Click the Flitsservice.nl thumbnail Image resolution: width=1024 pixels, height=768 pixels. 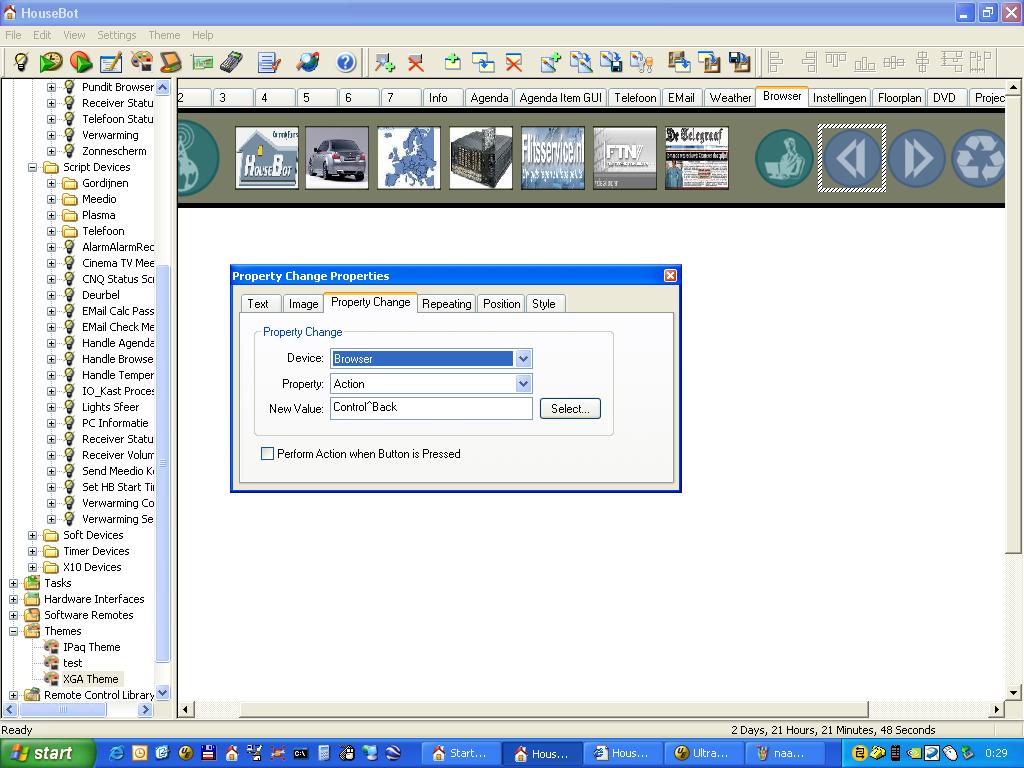pyautogui.click(x=552, y=158)
